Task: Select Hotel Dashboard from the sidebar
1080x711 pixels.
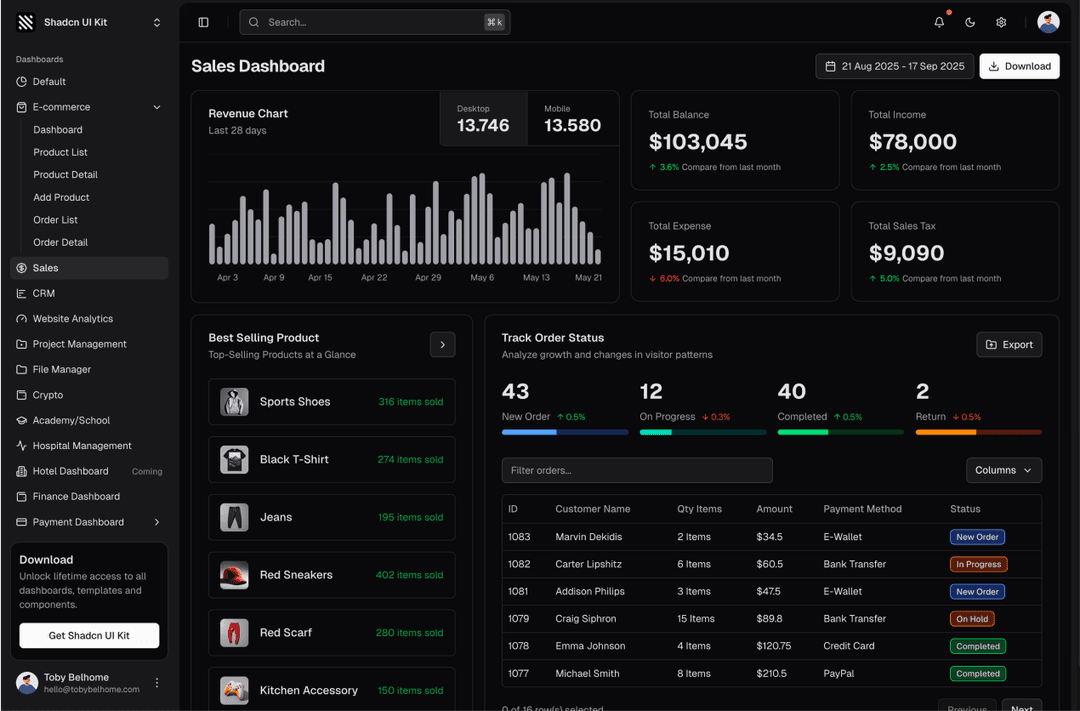Action: tap(70, 471)
